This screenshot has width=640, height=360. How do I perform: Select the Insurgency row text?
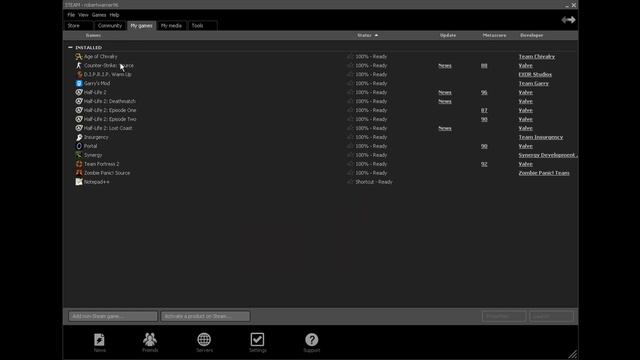[x=96, y=137]
